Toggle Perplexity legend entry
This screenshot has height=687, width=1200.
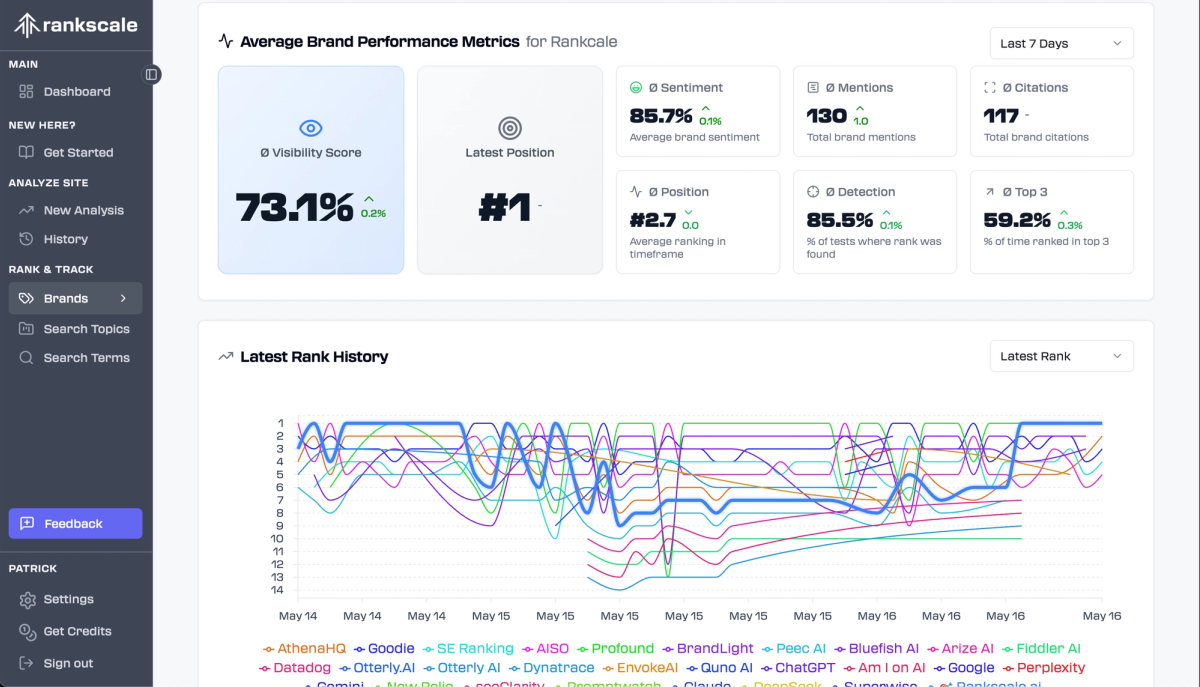click(x=1043, y=668)
